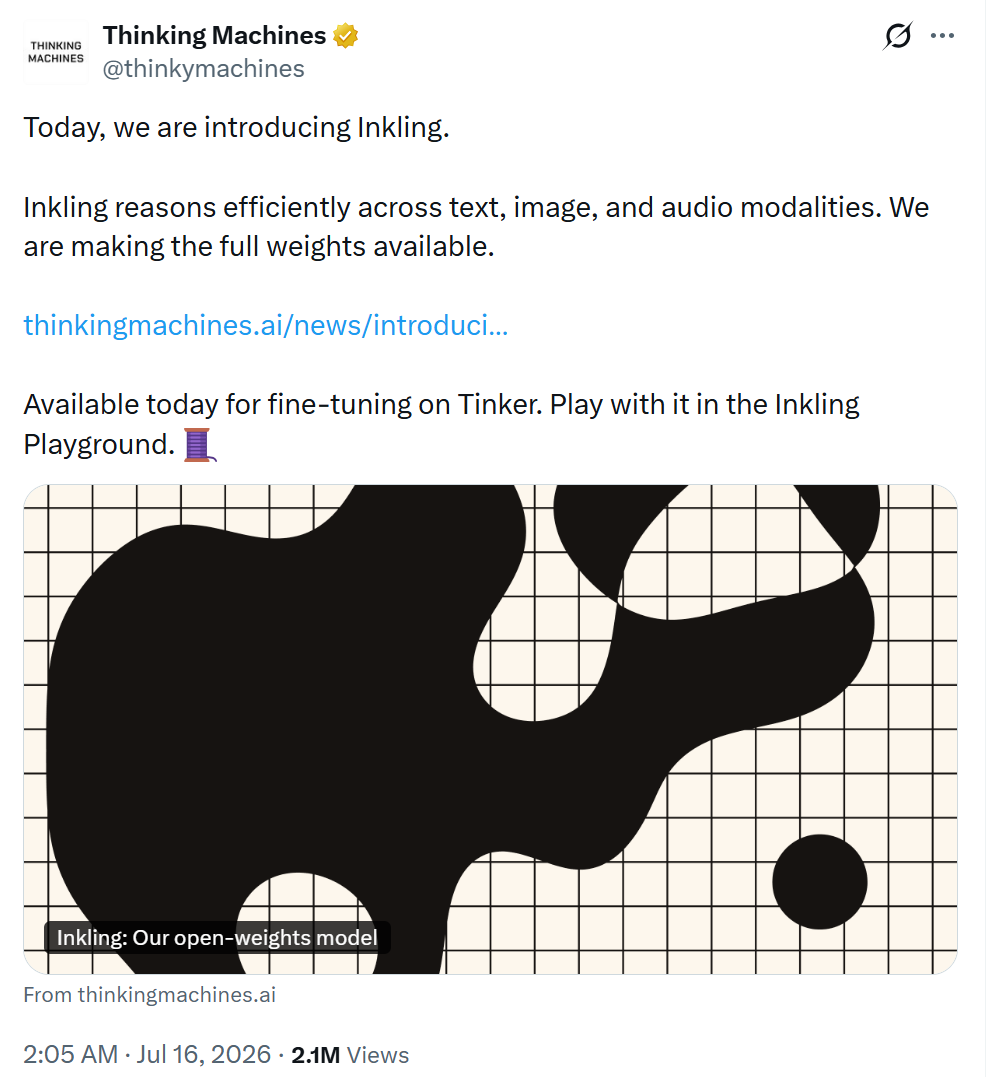Click the "Inkling: Our open-weights model" caption
The height and width of the screenshot is (1077, 987).
click(217, 938)
